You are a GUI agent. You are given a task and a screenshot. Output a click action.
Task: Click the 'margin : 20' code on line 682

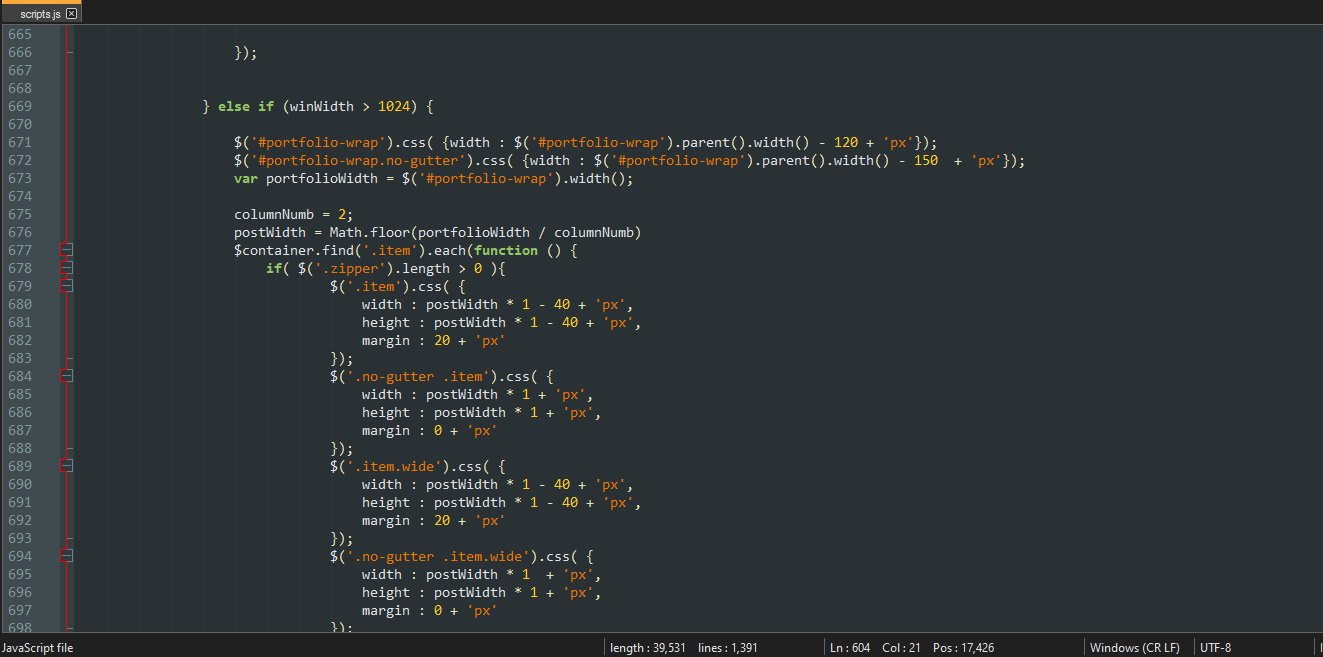[434, 340]
